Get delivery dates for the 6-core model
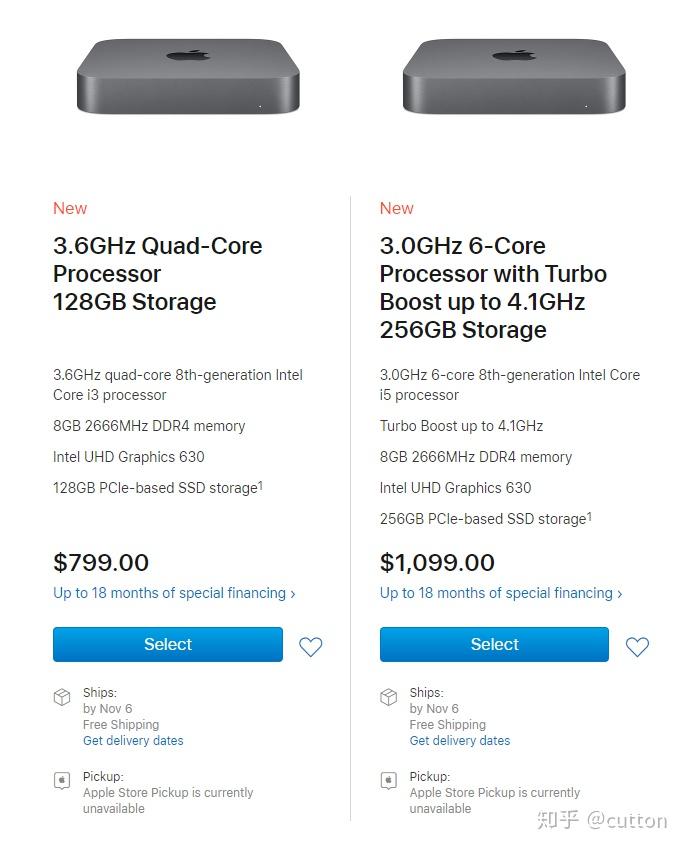This screenshot has height=847, width=684. tap(459, 740)
